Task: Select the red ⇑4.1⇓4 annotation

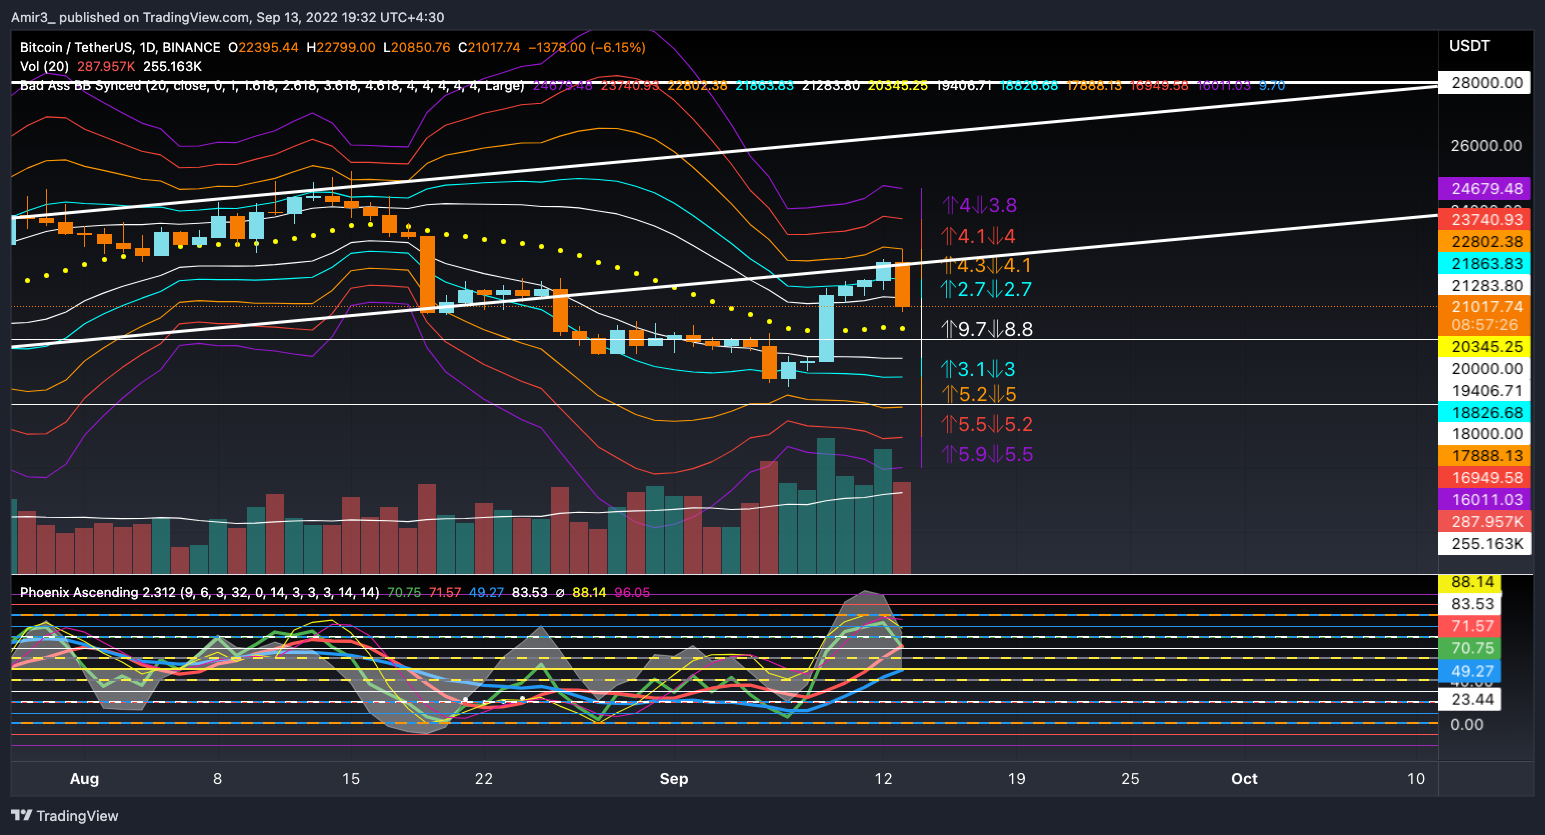Action: click(x=979, y=237)
